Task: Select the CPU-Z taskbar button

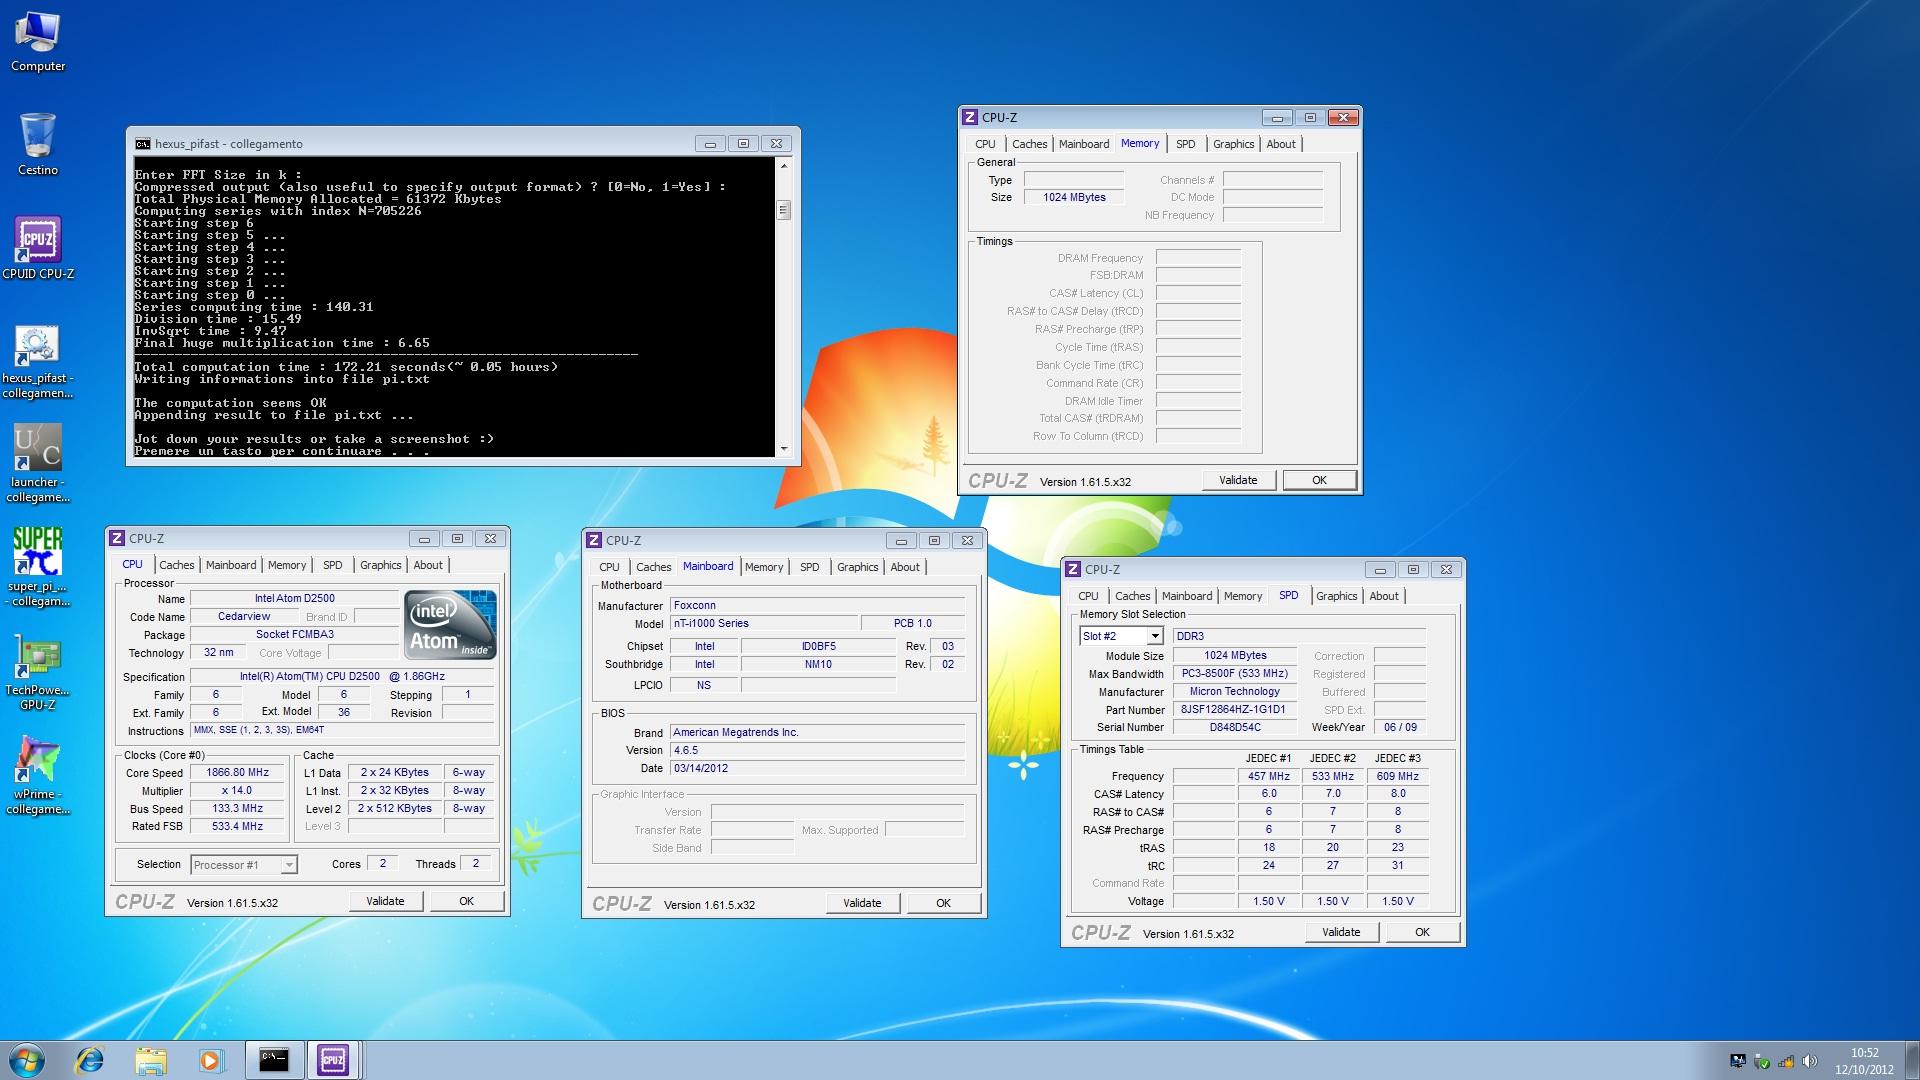Action: 333,1060
